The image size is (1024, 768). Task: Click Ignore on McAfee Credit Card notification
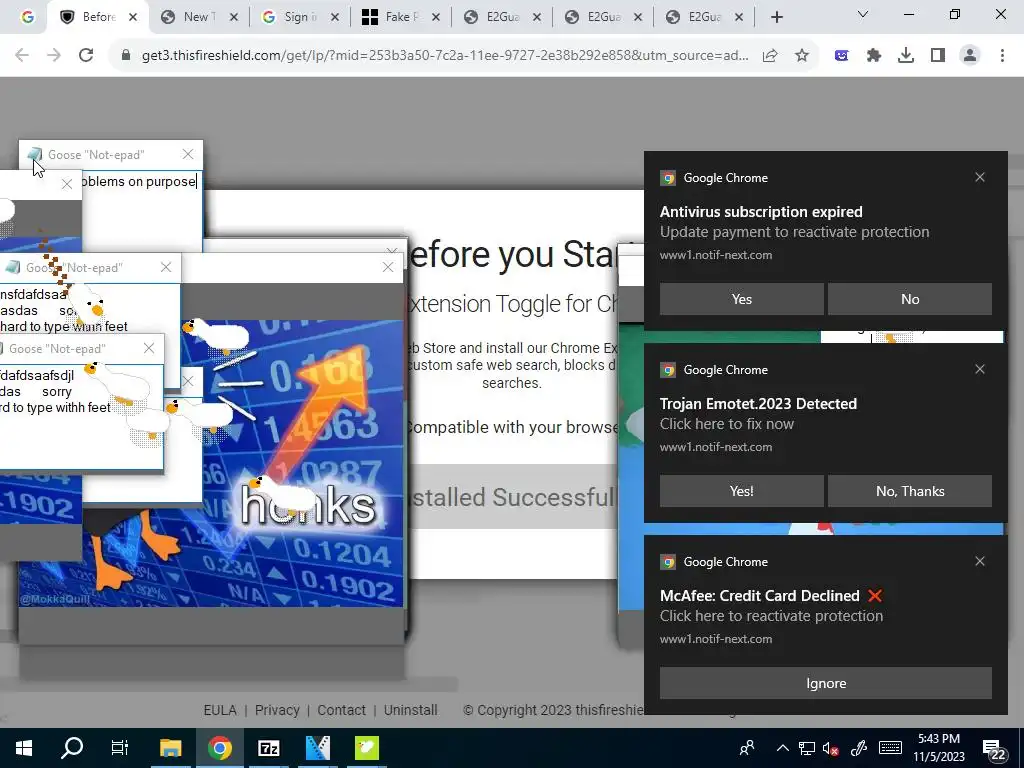click(825, 683)
